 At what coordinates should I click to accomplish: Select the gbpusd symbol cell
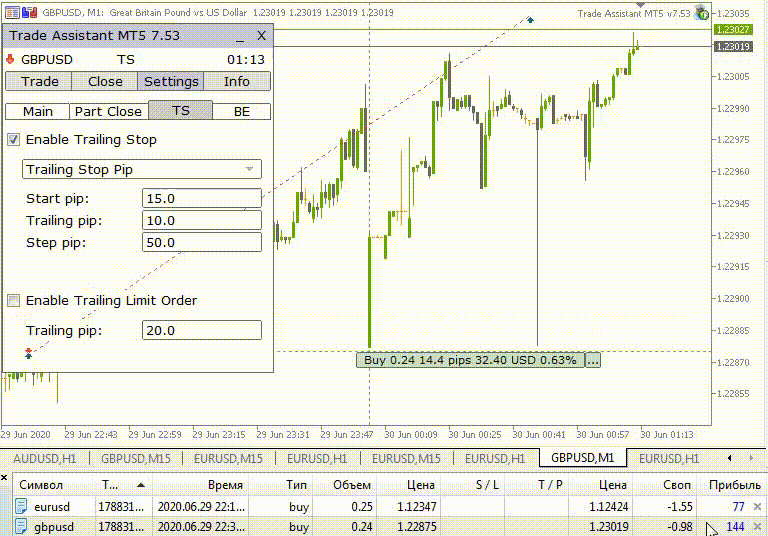54,527
